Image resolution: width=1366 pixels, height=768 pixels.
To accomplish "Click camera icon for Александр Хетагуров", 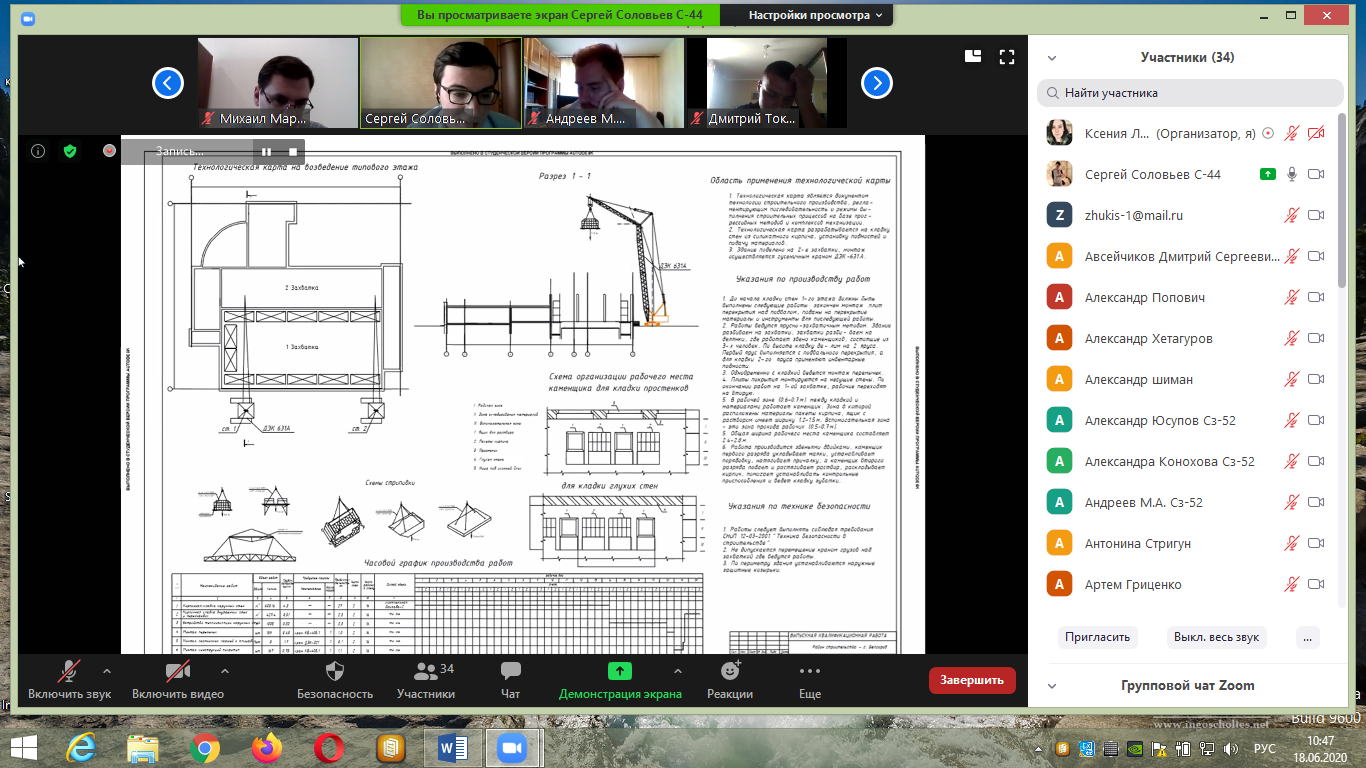I will (1316, 338).
